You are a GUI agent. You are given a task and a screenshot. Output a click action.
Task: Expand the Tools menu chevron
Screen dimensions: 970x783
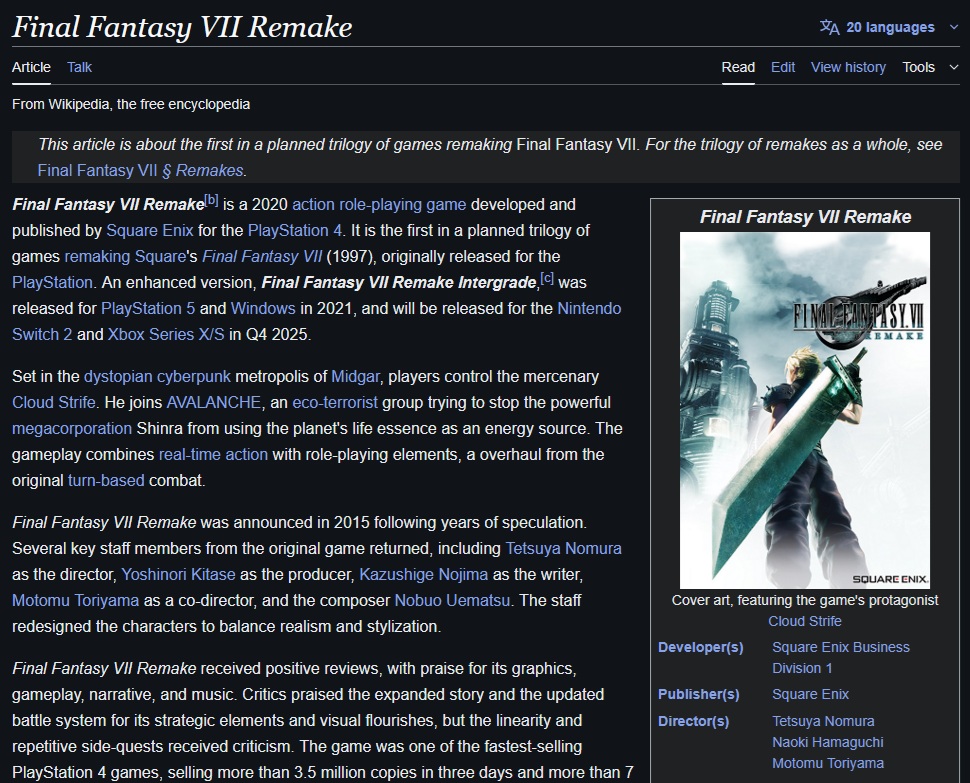tap(953, 67)
